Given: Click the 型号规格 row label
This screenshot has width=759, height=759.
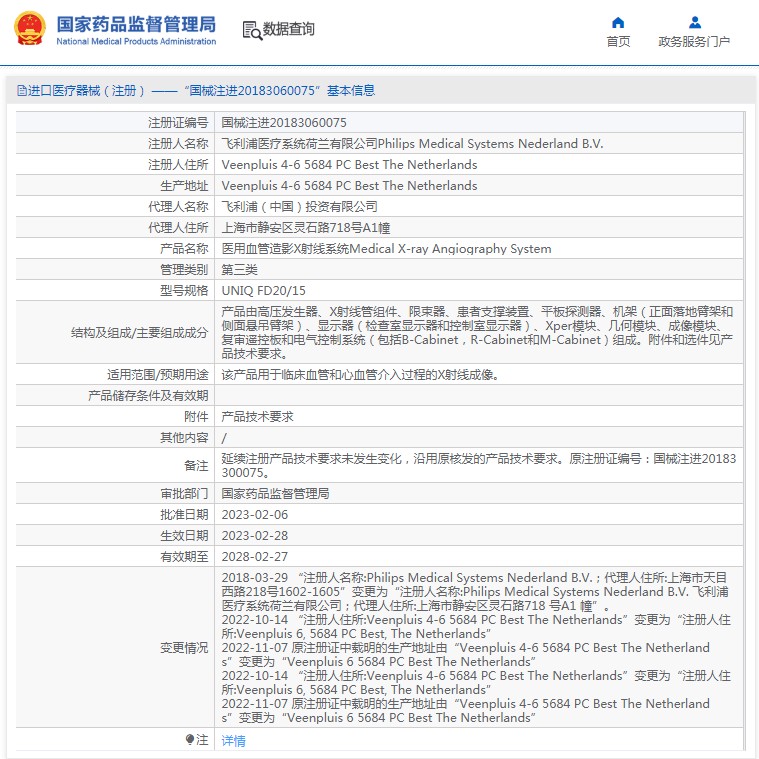Looking at the screenshot, I should click(184, 290).
